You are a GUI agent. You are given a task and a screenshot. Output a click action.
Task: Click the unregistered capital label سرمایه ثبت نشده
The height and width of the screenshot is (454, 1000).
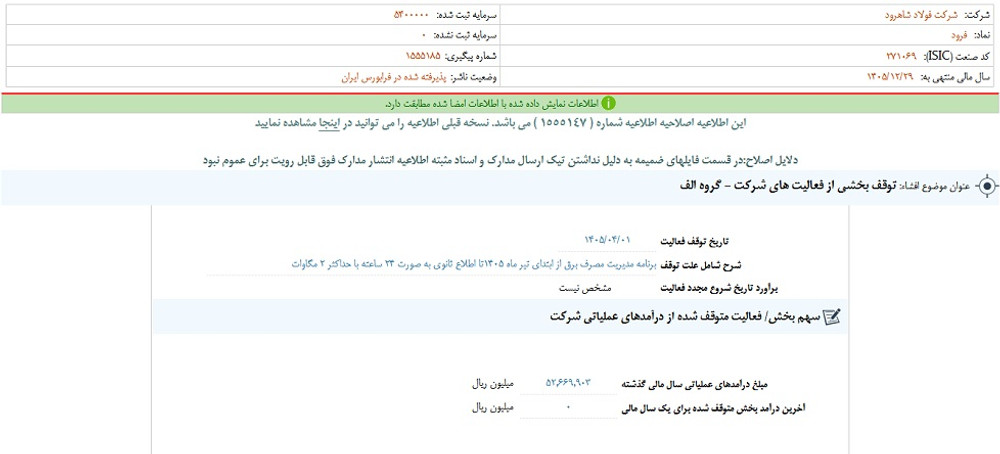[467, 35]
